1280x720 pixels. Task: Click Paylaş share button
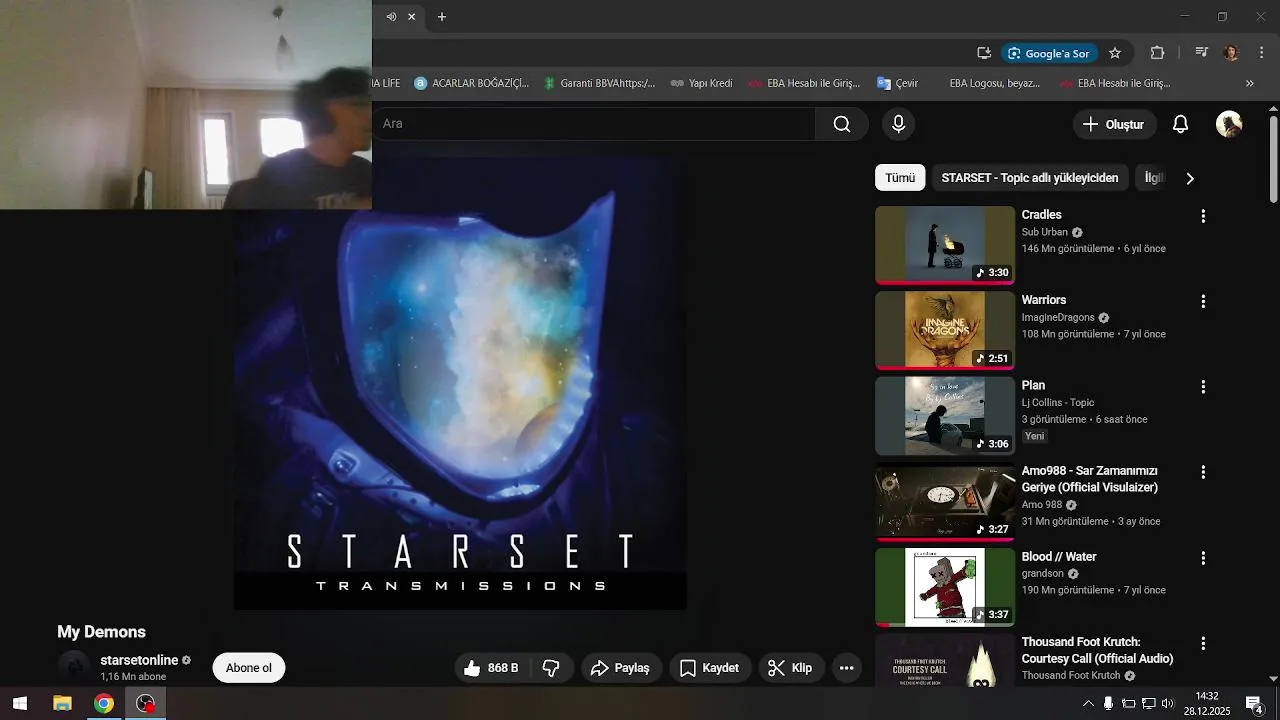[620, 668]
